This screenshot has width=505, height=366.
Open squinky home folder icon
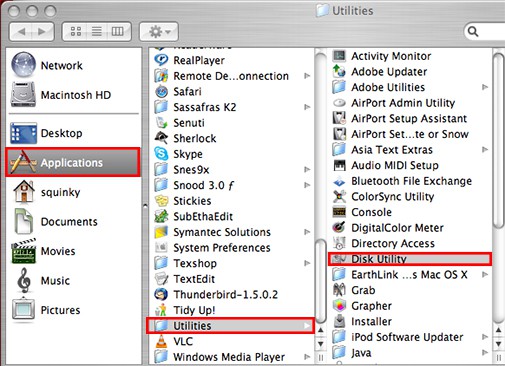pos(23,192)
